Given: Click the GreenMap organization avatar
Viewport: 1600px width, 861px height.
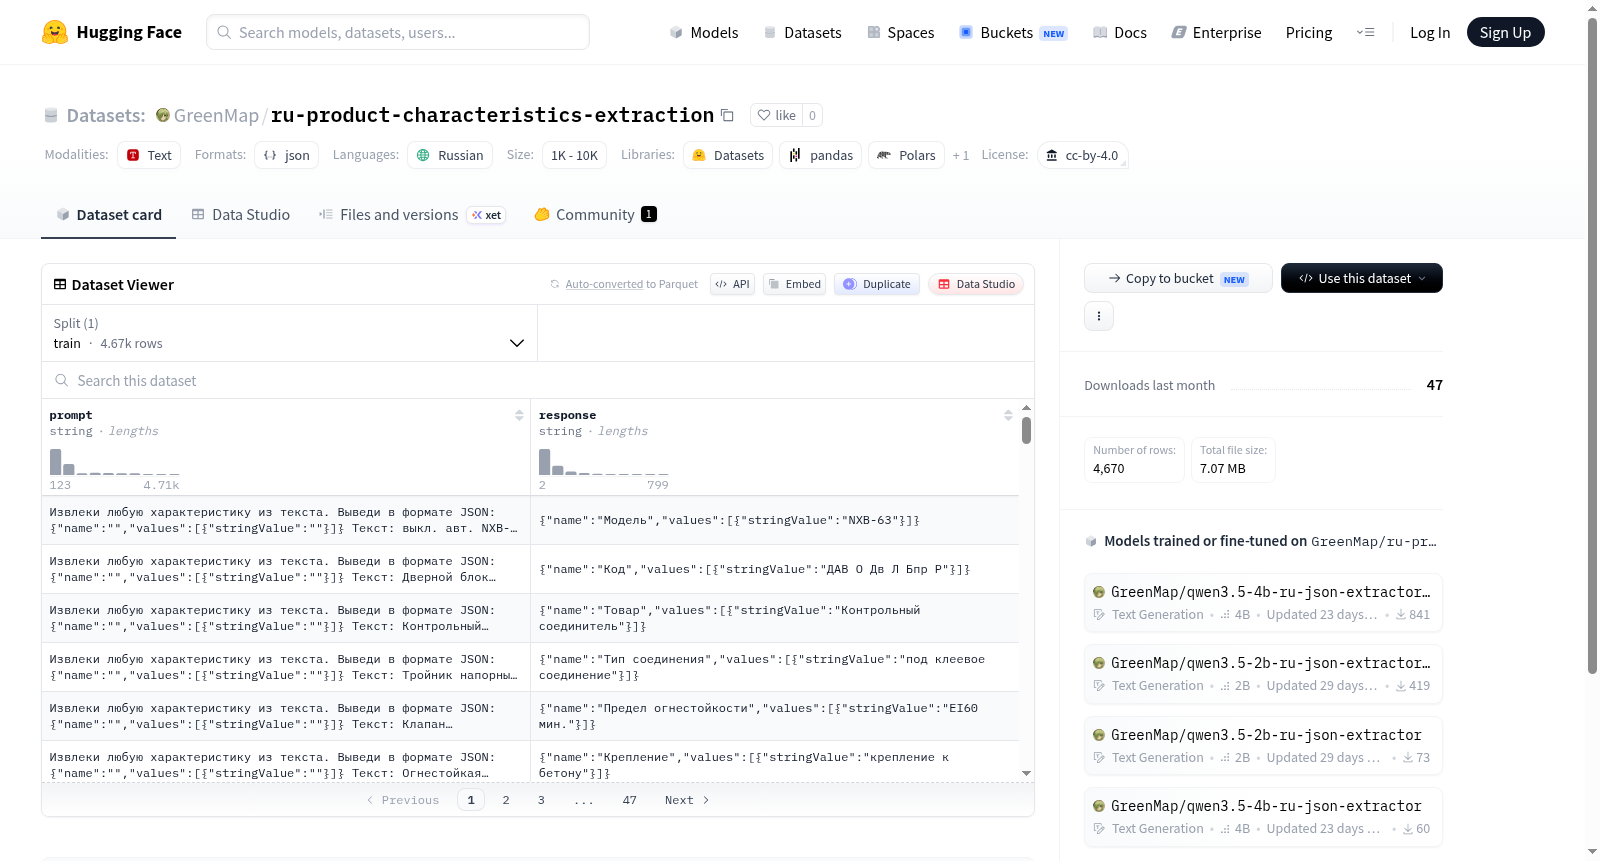Looking at the screenshot, I should pos(162,115).
